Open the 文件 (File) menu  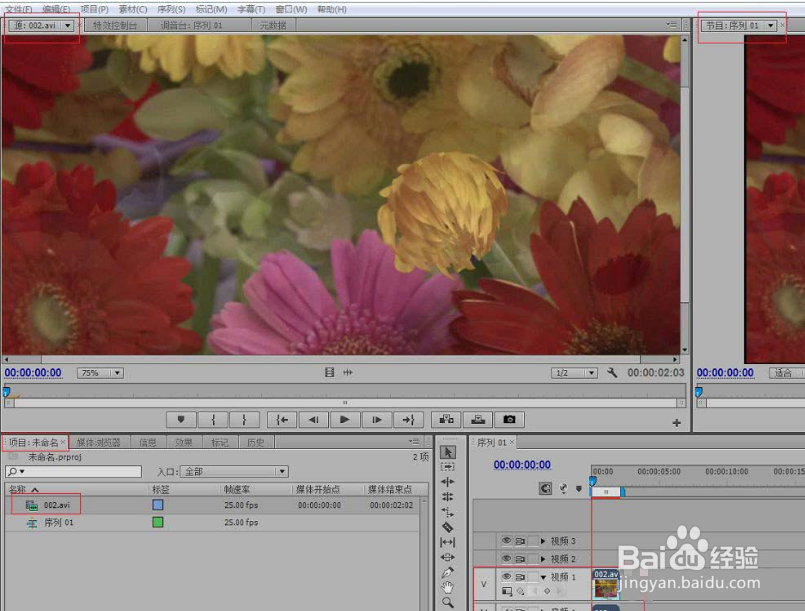coord(18,9)
